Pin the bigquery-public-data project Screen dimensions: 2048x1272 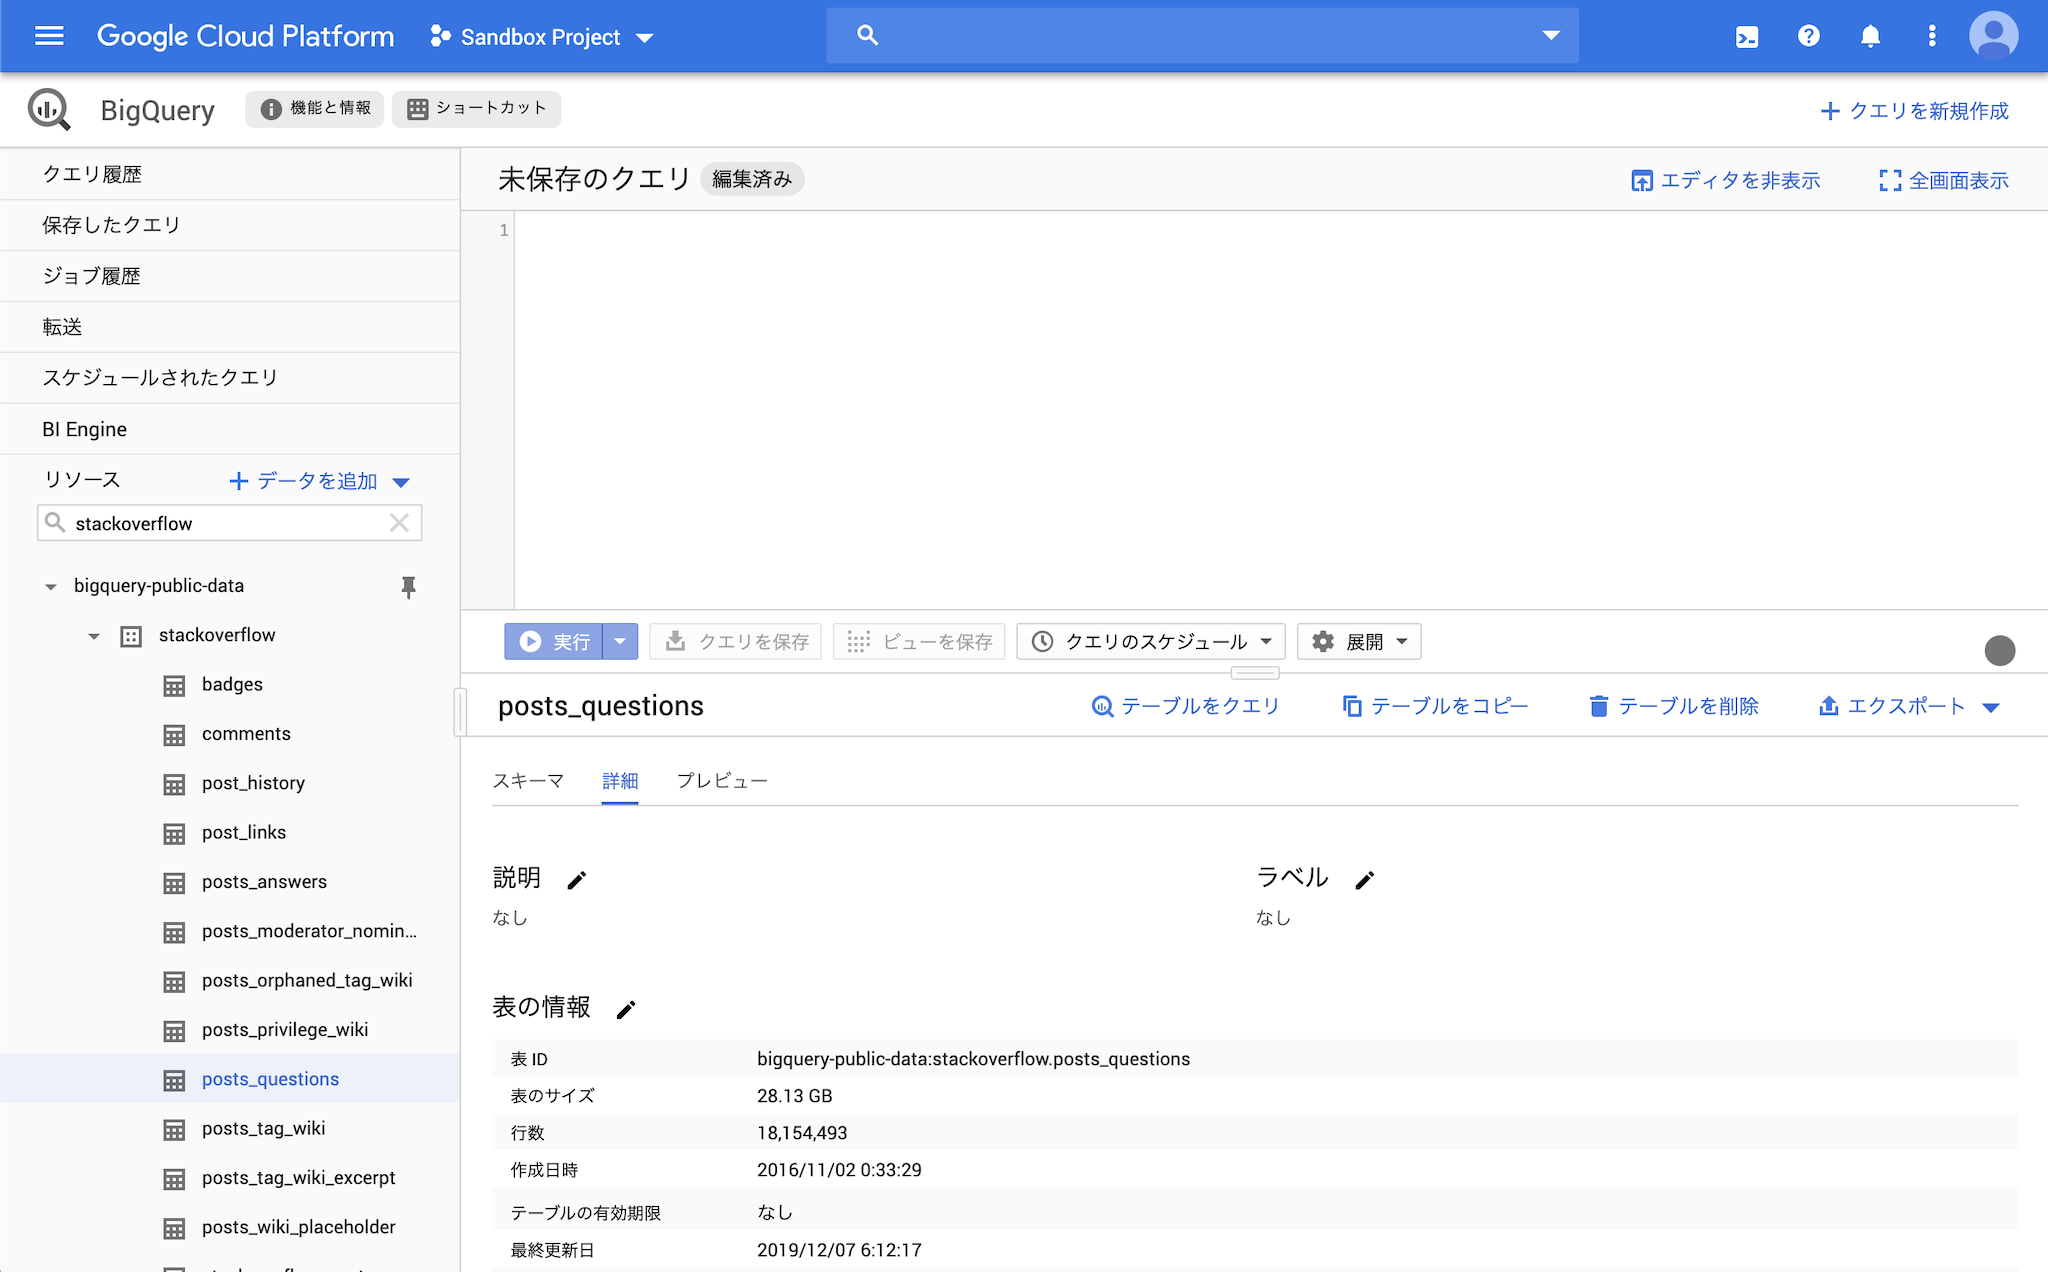pos(408,587)
